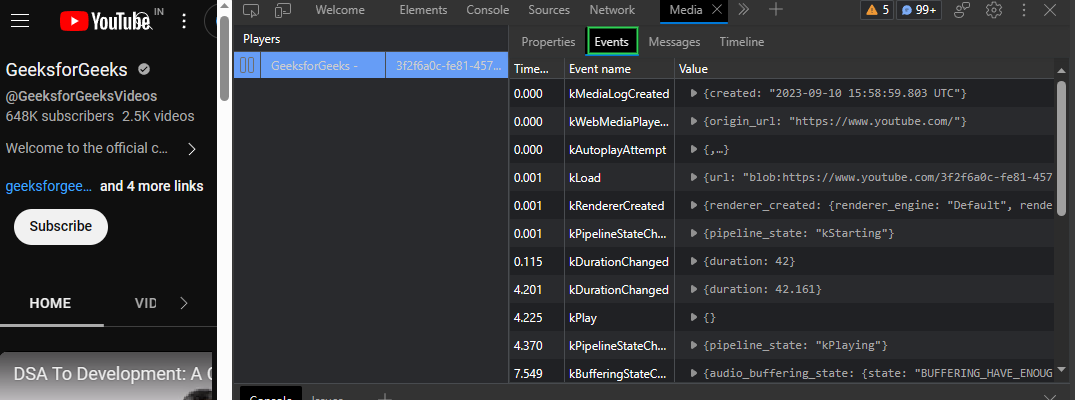Select the kMediaLogCreated event name
Image resolution: width=1075 pixels, height=400 pixels.
coord(619,93)
